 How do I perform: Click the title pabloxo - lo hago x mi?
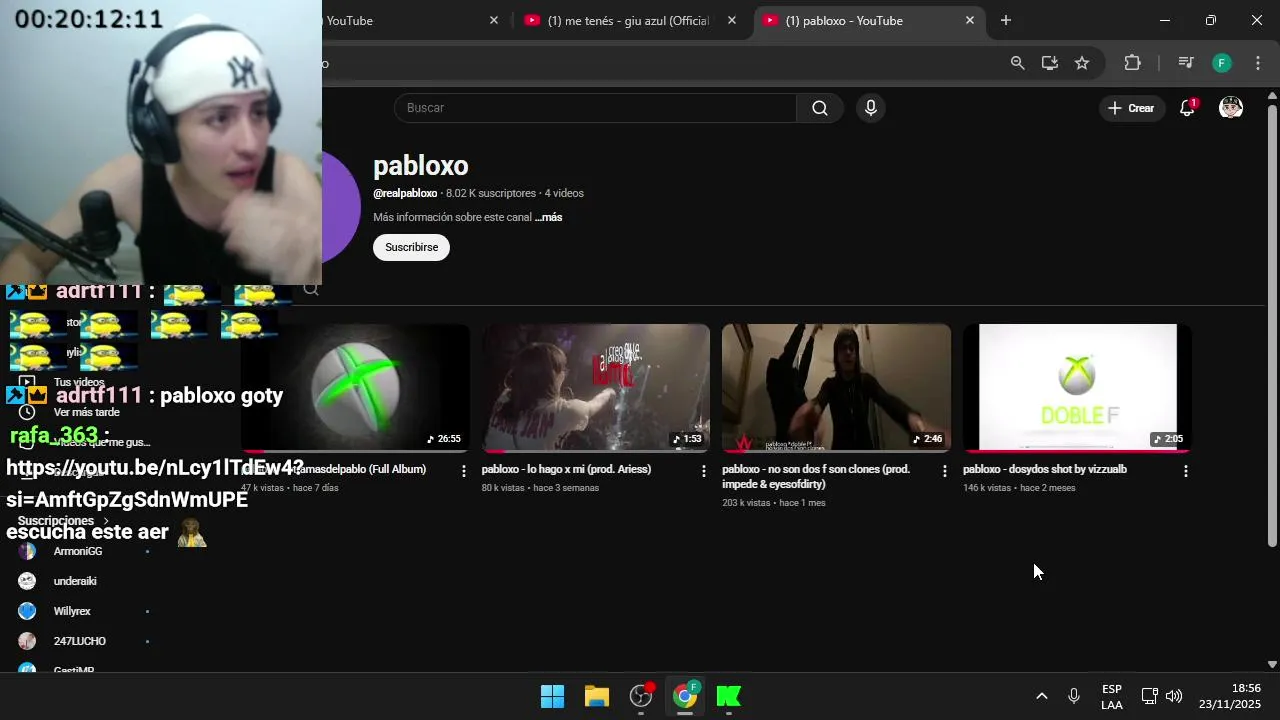pos(566,469)
